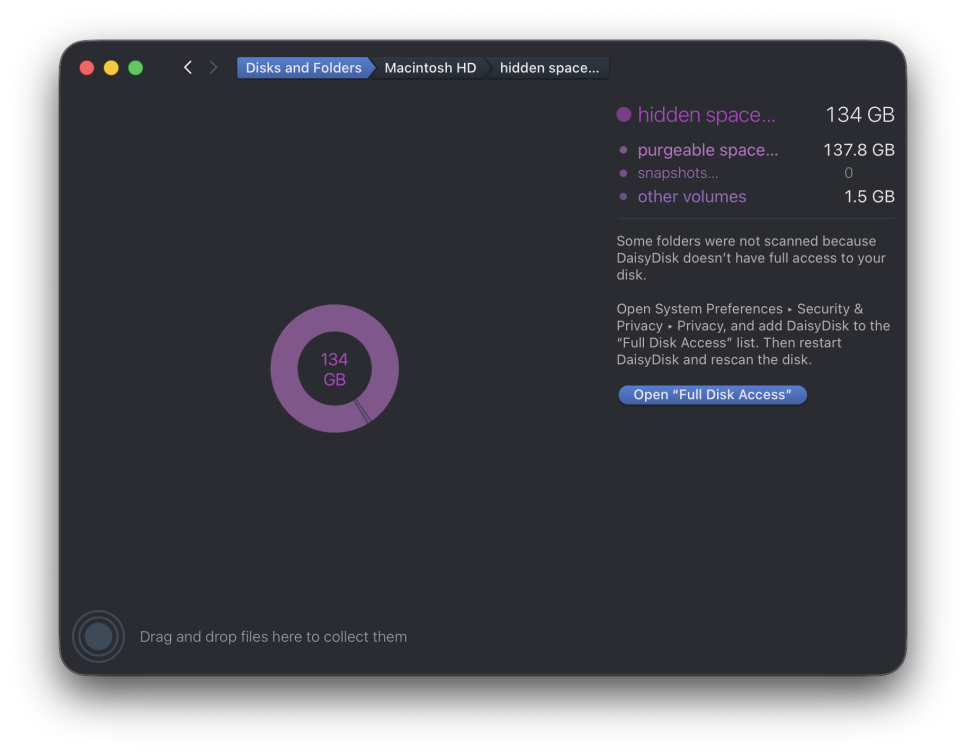Click the 1.5 GB size value
Viewport: 966px width, 754px height.
[x=869, y=197]
